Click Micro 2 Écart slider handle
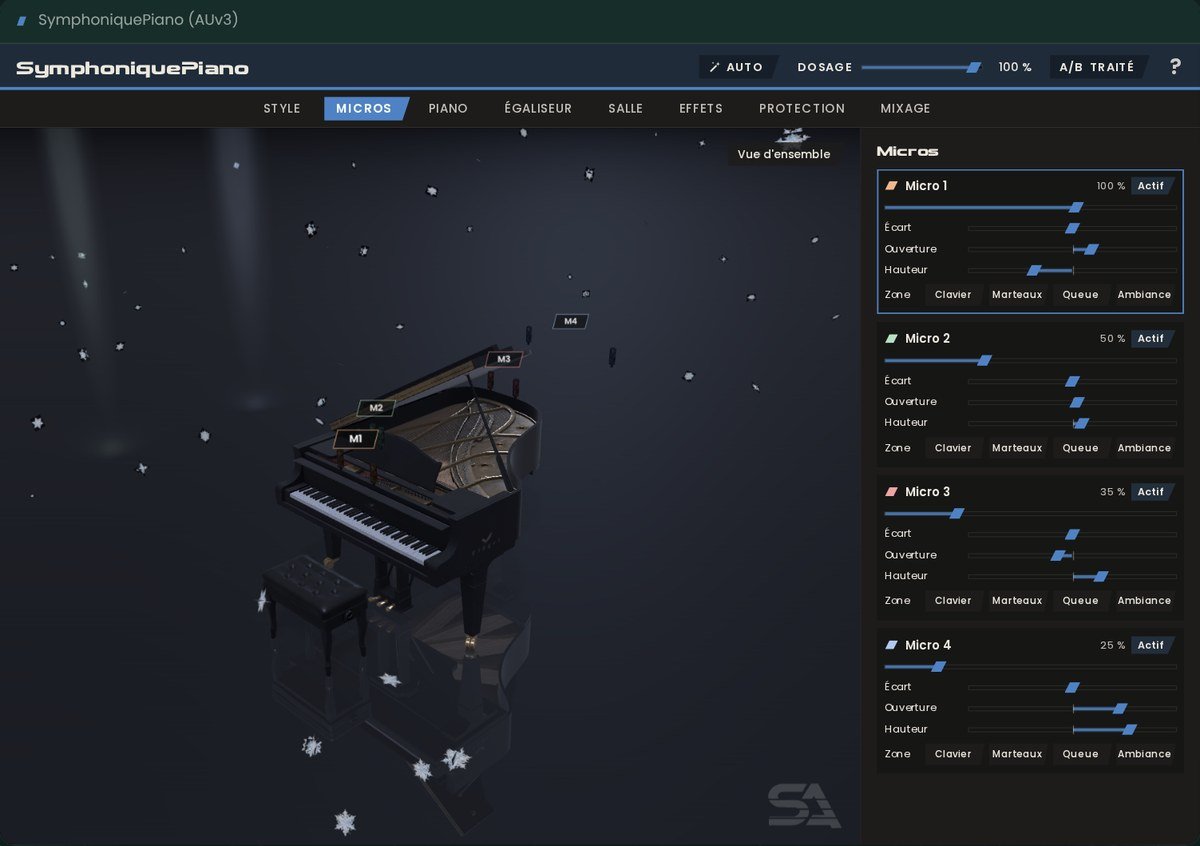1200x846 pixels. coord(1072,381)
